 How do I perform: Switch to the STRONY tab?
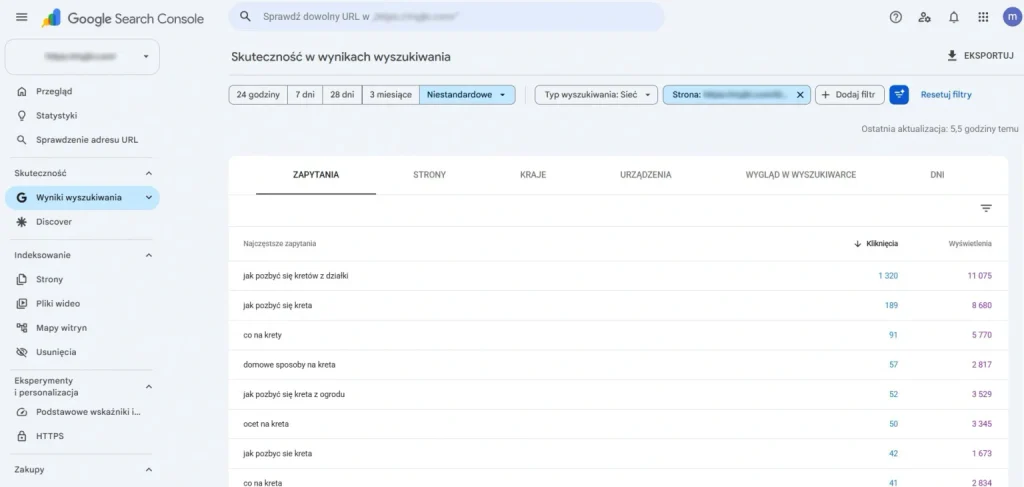(x=430, y=175)
